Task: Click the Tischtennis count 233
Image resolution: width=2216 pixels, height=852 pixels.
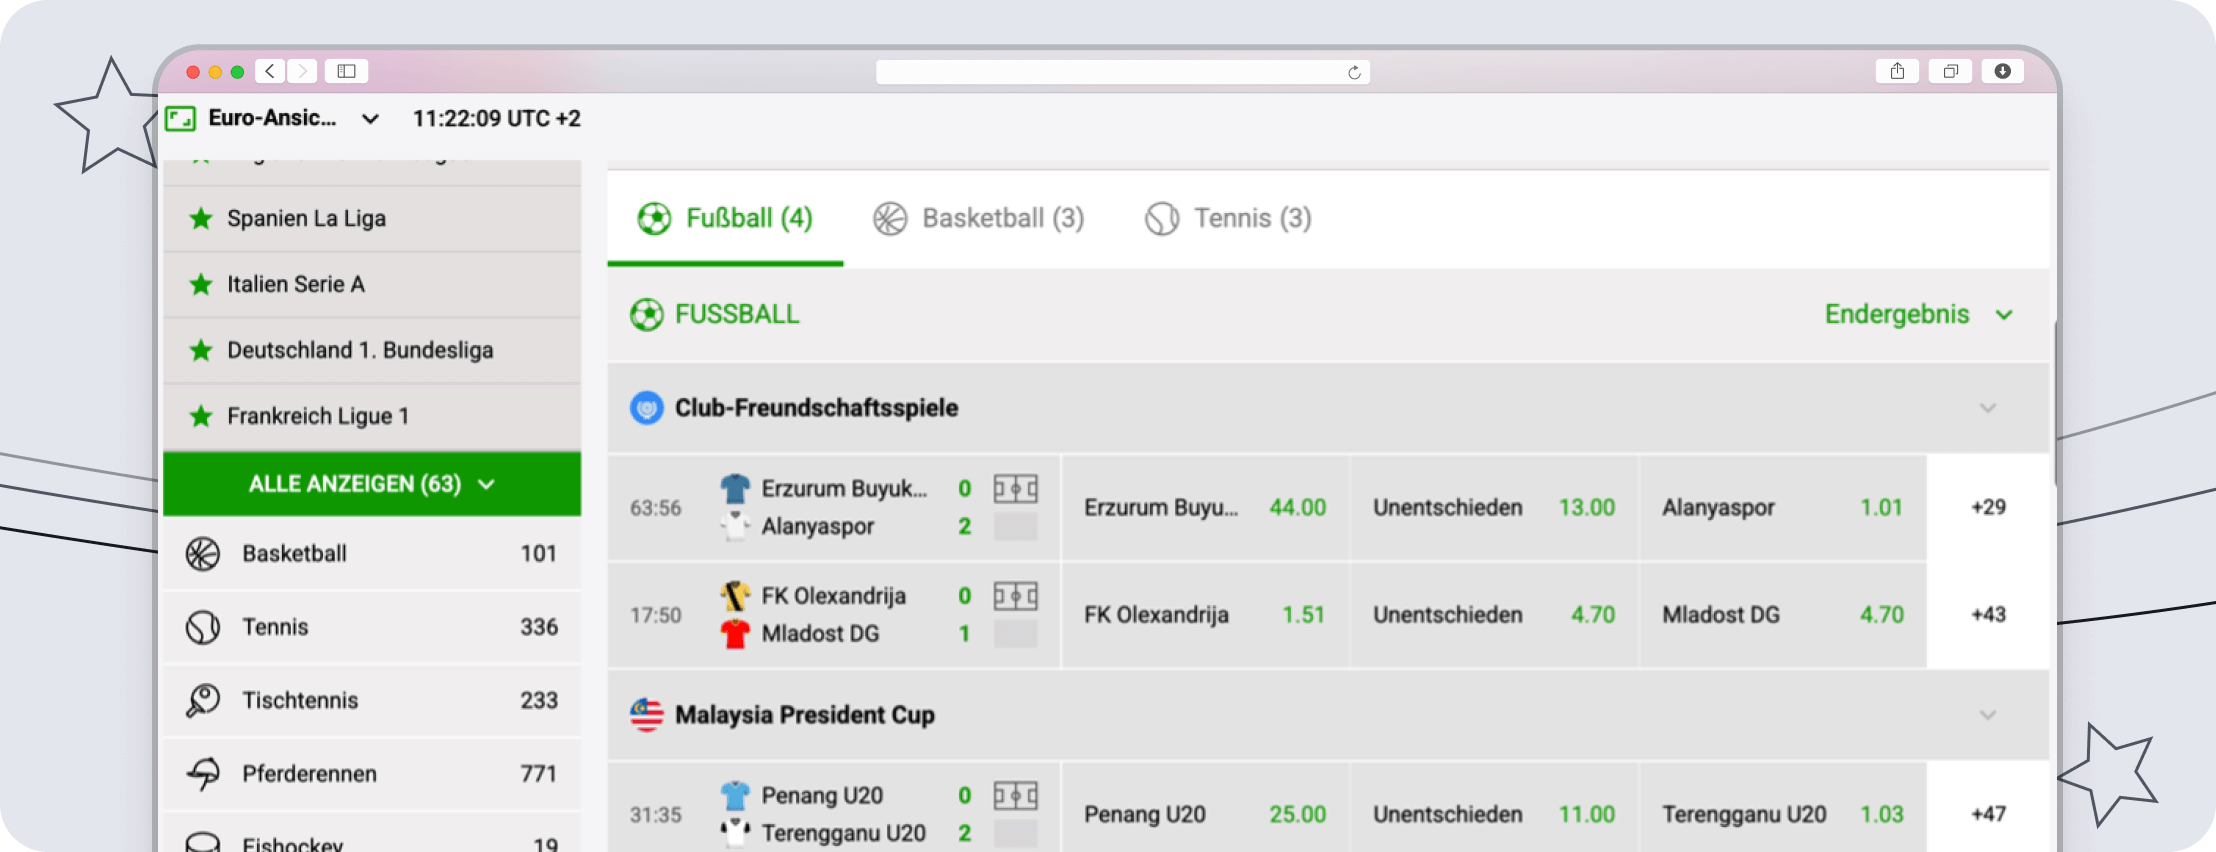Action: click(538, 700)
